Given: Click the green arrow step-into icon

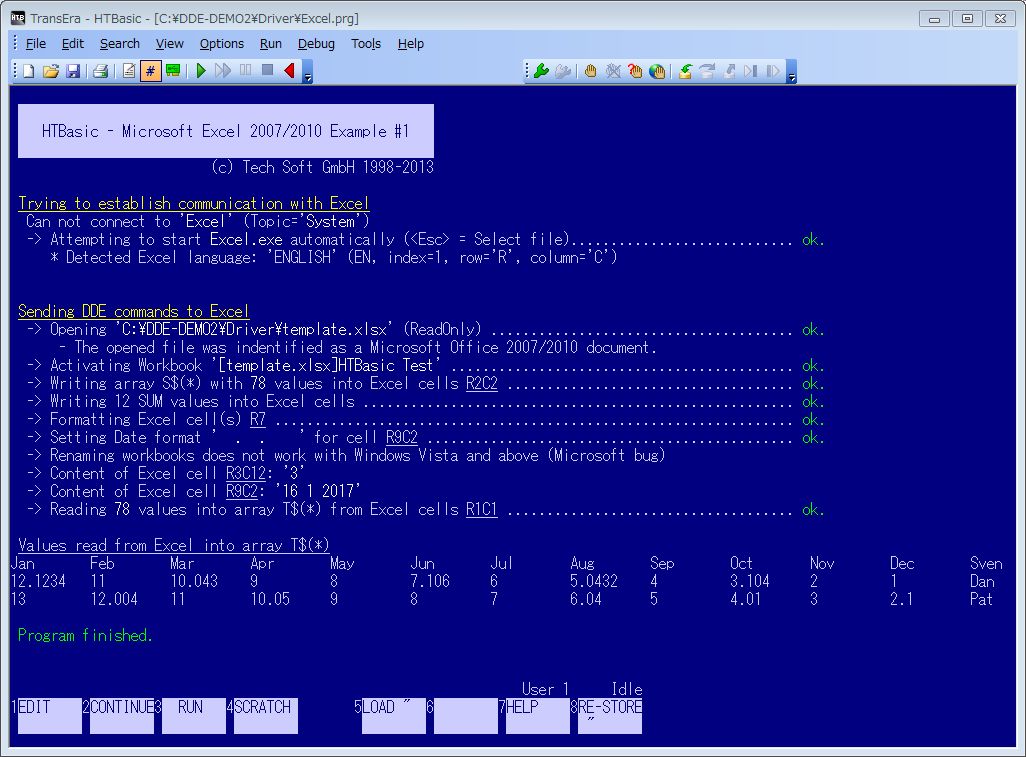Looking at the screenshot, I should [685, 71].
